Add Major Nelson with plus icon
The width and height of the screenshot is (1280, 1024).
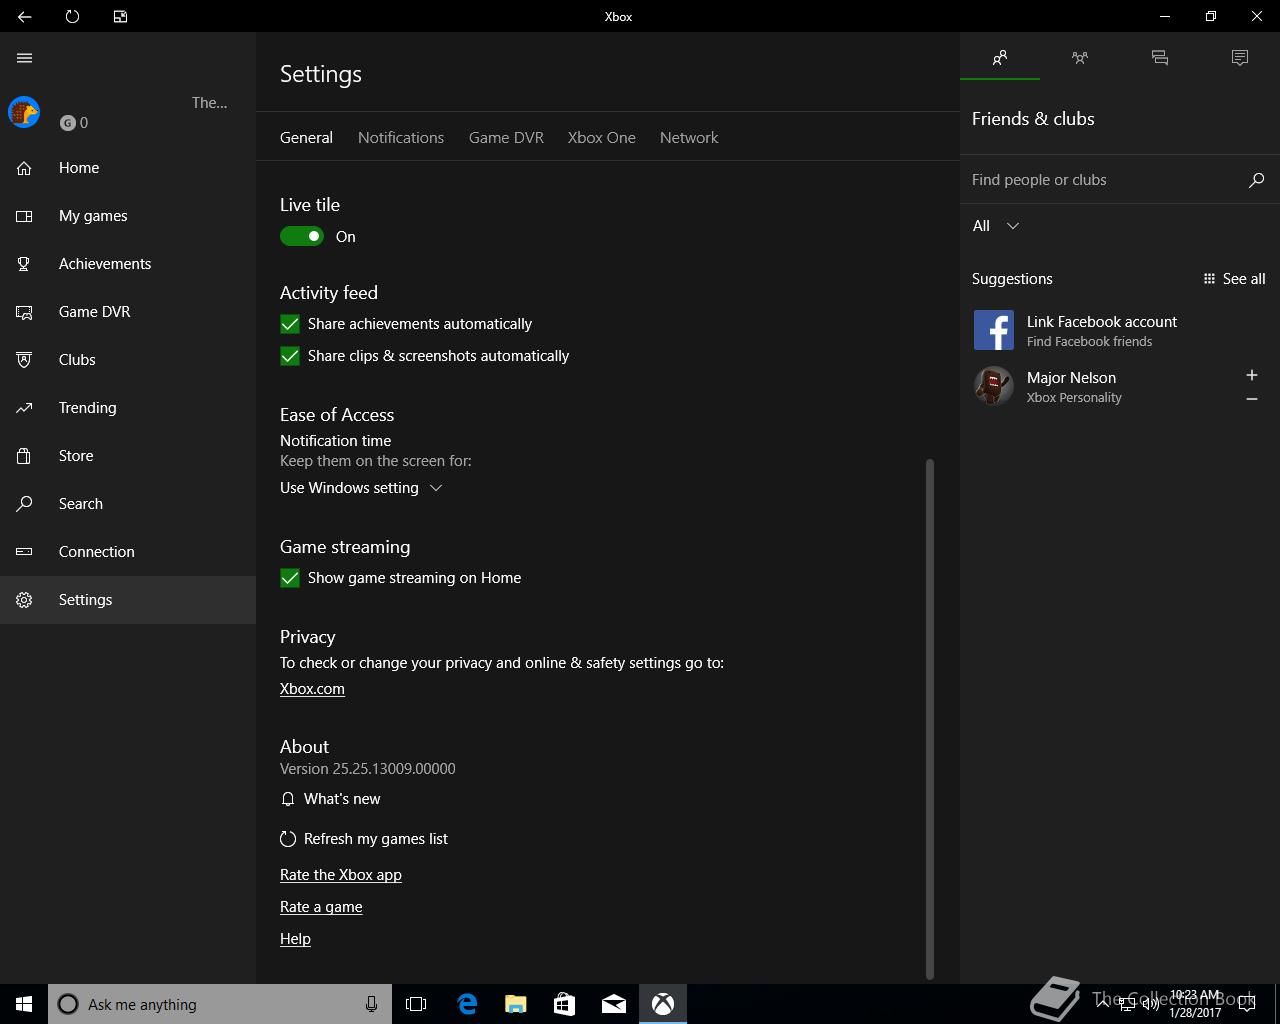1251,375
